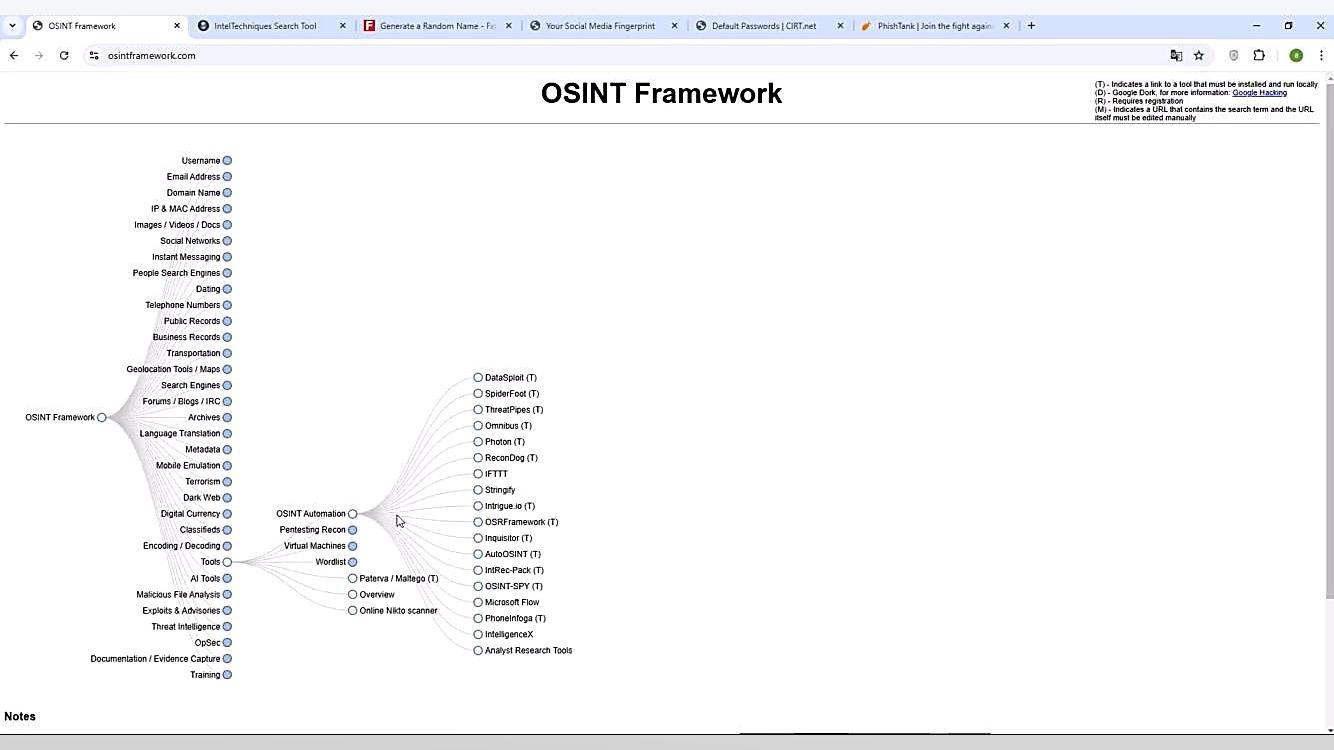Open the IntelligenceX tool link
The width and height of the screenshot is (1334, 750).
(509, 635)
